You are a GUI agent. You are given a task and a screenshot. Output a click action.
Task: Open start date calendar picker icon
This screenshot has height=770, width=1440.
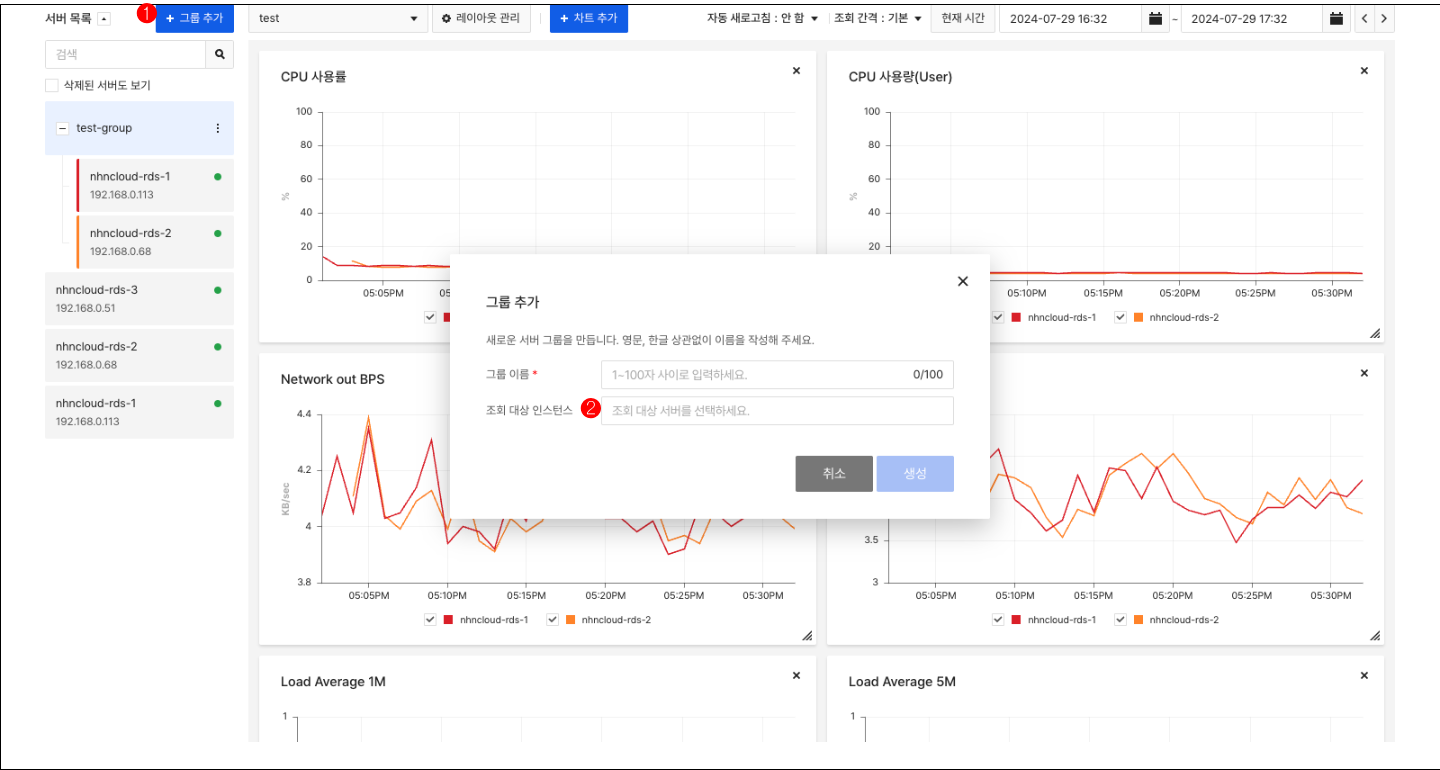tap(1156, 19)
